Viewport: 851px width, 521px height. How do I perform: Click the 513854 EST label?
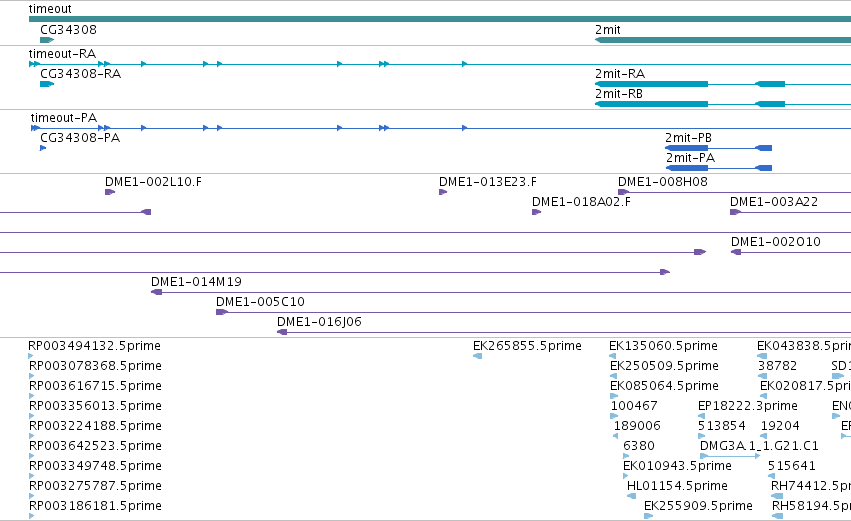coord(721,426)
